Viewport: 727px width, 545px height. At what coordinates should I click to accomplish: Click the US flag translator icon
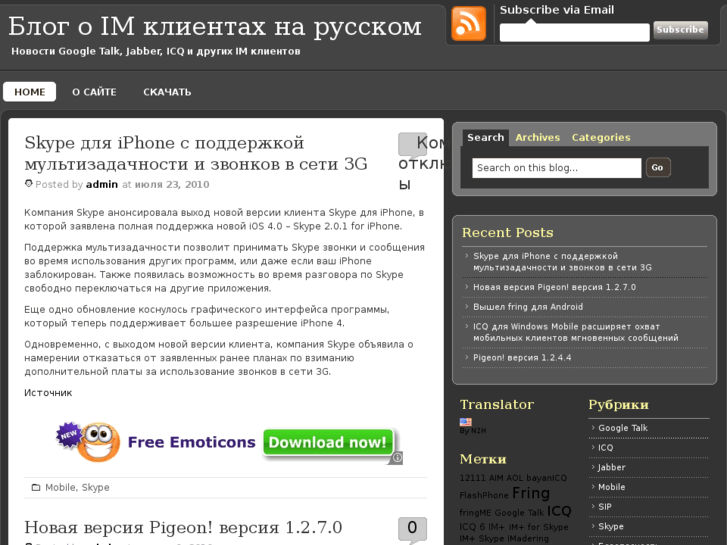(x=466, y=422)
